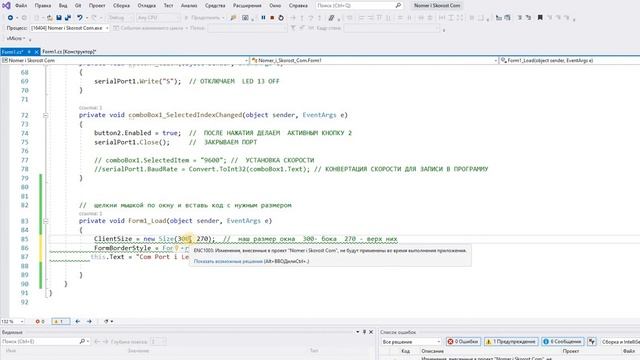Open the class dropdown Nomer_i_Skorost_Com.Form1
Image resolution: width=640 pixels, height=360 pixels.
(x=374, y=60)
